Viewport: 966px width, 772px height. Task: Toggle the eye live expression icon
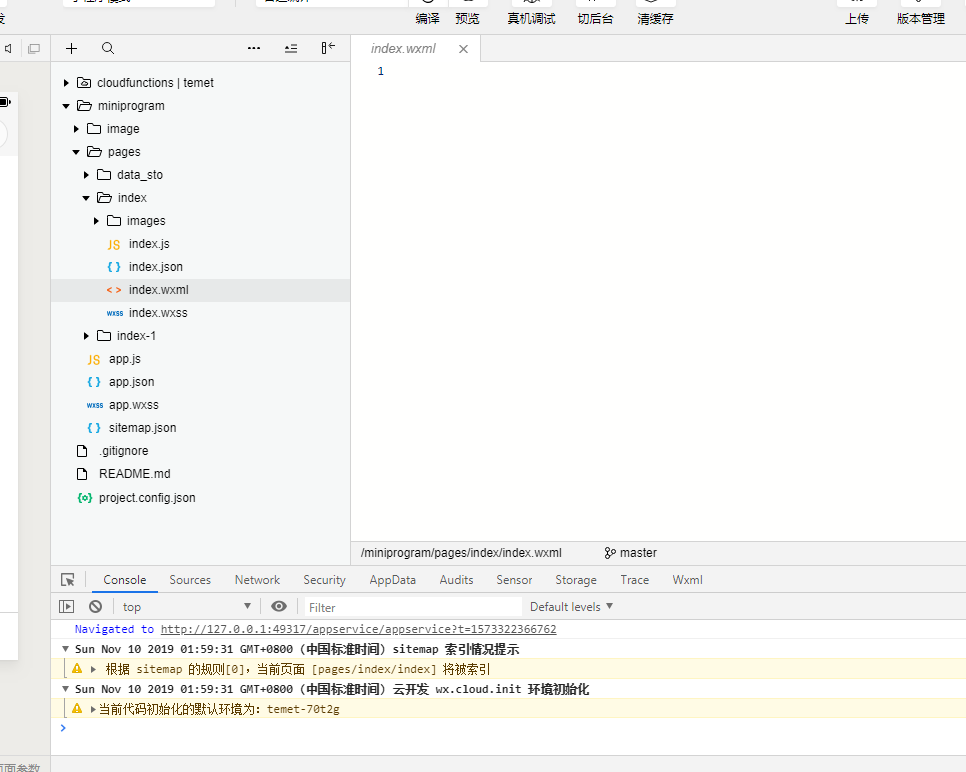tap(279, 606)
